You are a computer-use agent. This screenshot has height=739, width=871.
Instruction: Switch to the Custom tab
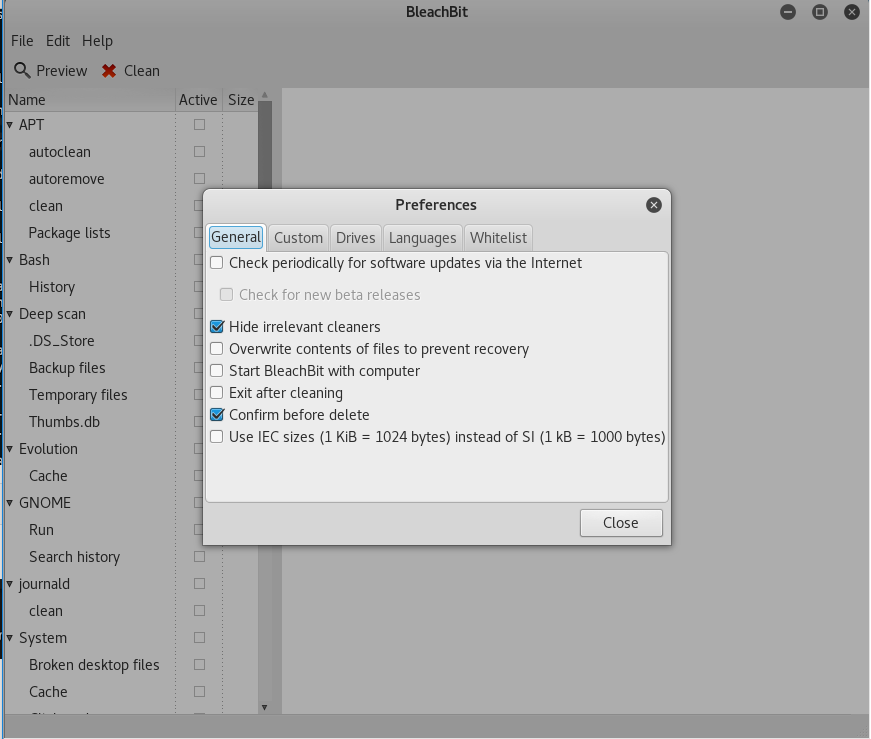pyautogui.click(x=298, y=238)
